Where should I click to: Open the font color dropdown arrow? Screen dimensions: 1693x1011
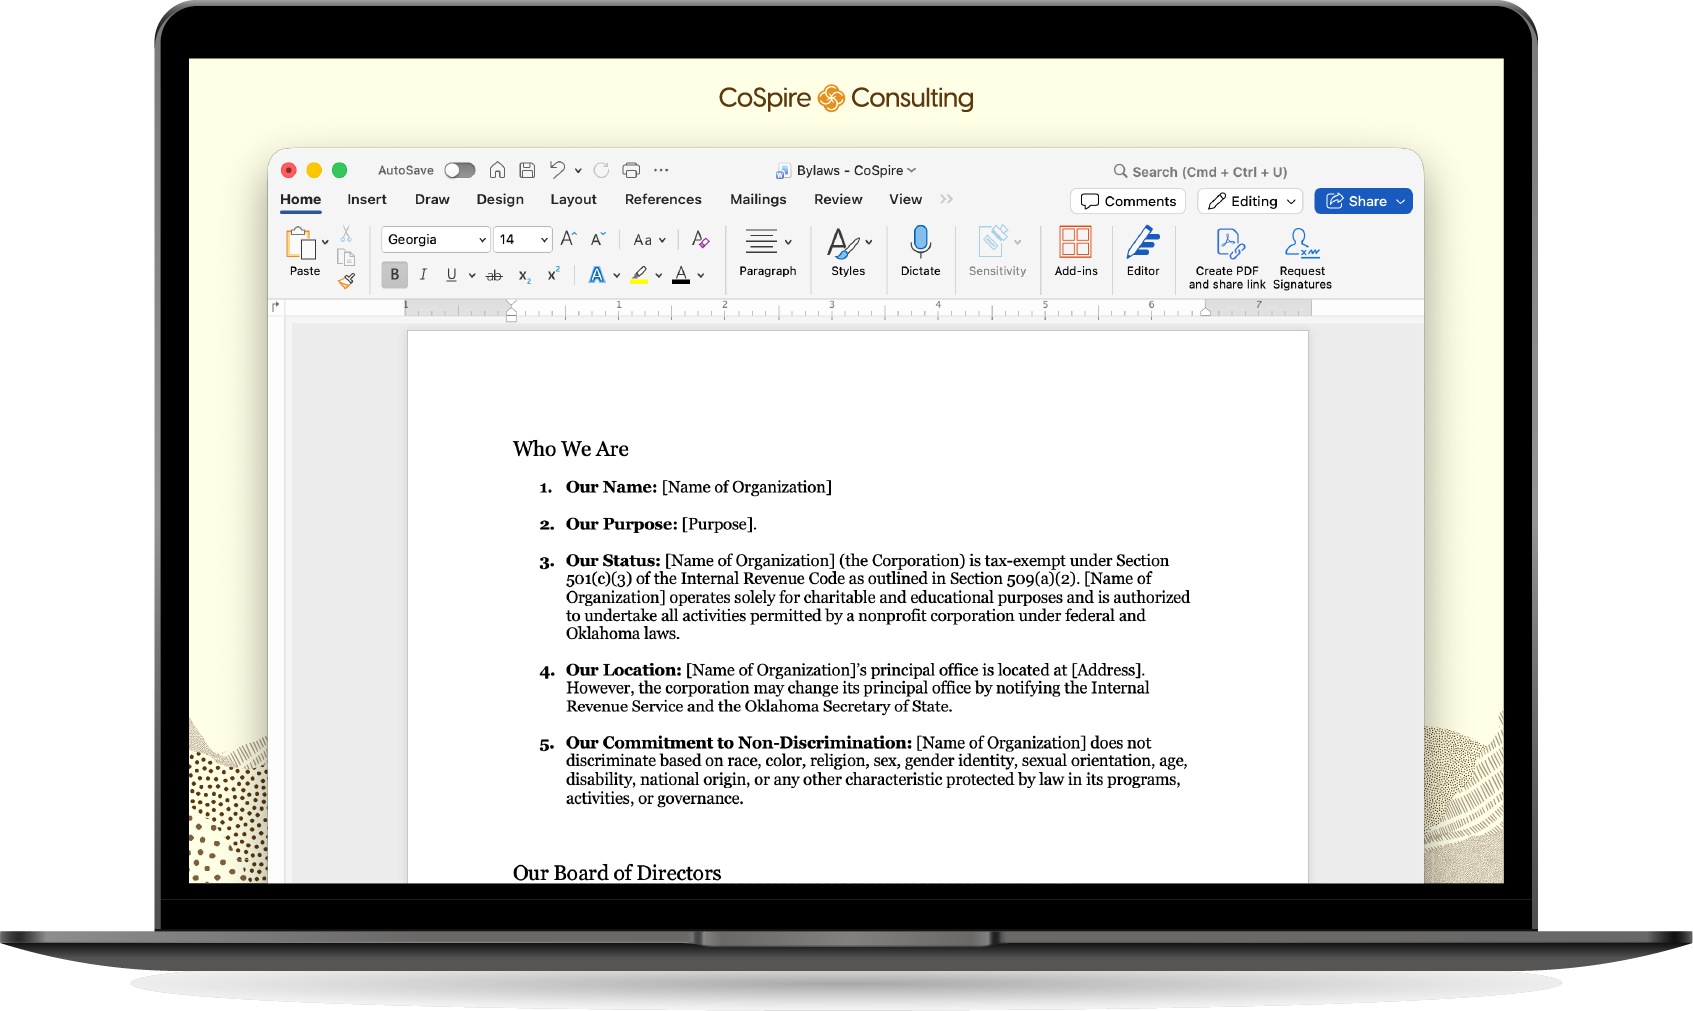[701, 276]
